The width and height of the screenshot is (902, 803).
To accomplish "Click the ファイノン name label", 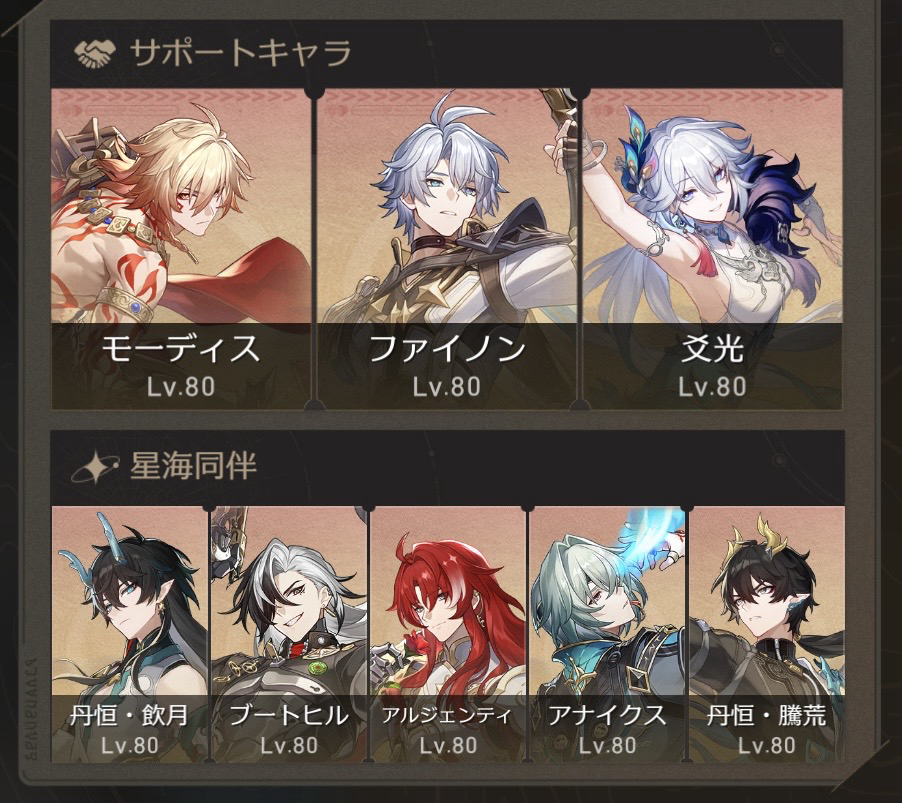I will [x=447, y=349].
